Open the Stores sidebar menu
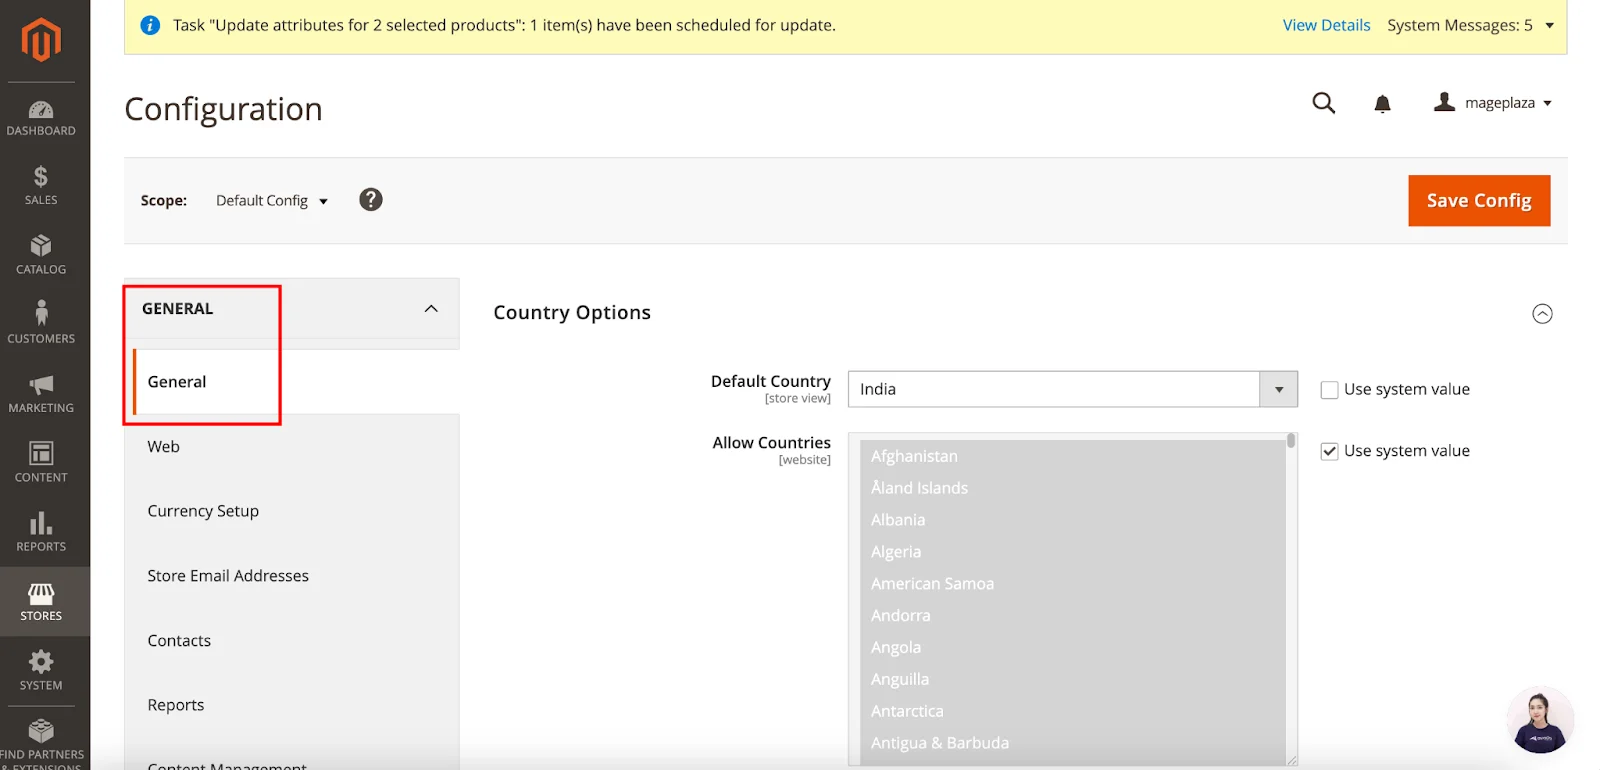The height and width of the screenshot is (770, 1600). point(41,602)
